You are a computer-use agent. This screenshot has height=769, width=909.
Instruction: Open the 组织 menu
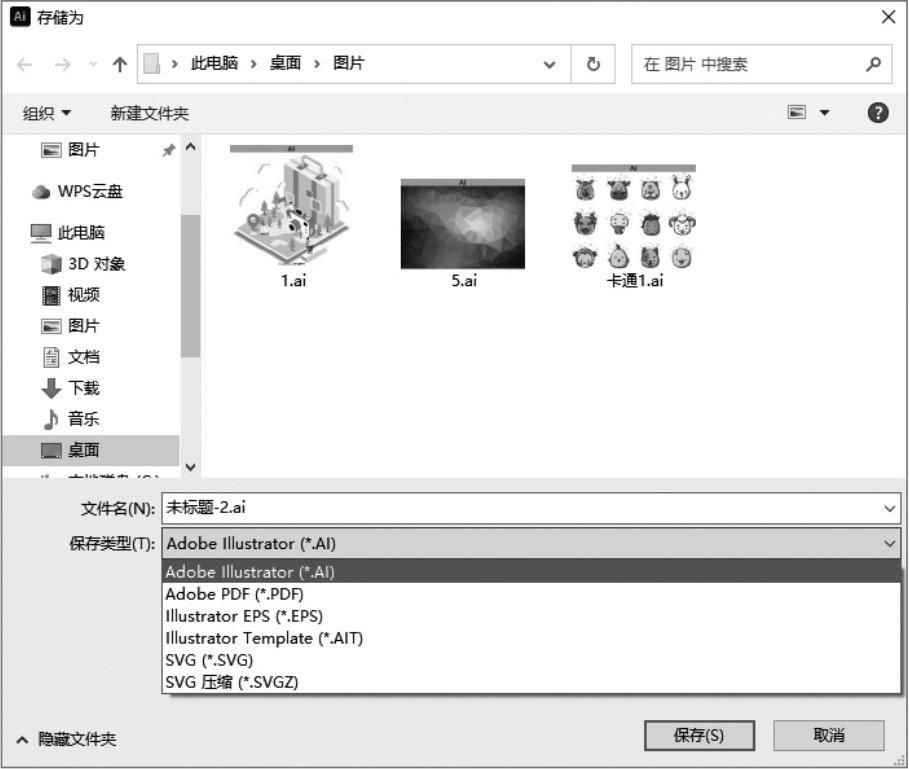tap(46, 113)
